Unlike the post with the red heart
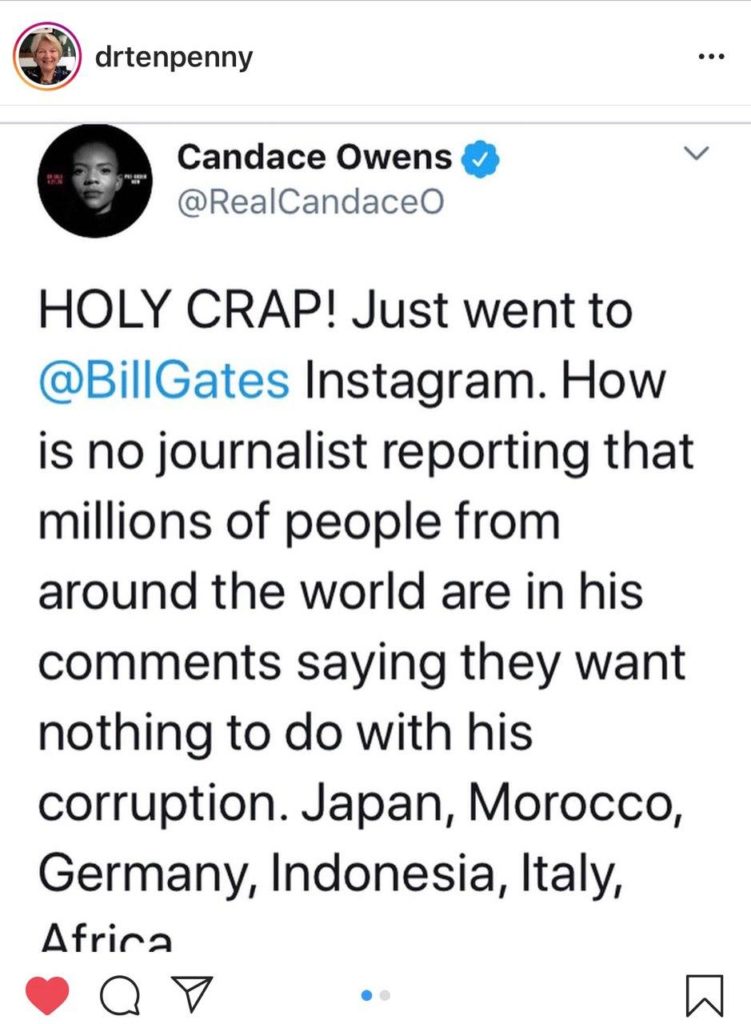 point(45,993)
